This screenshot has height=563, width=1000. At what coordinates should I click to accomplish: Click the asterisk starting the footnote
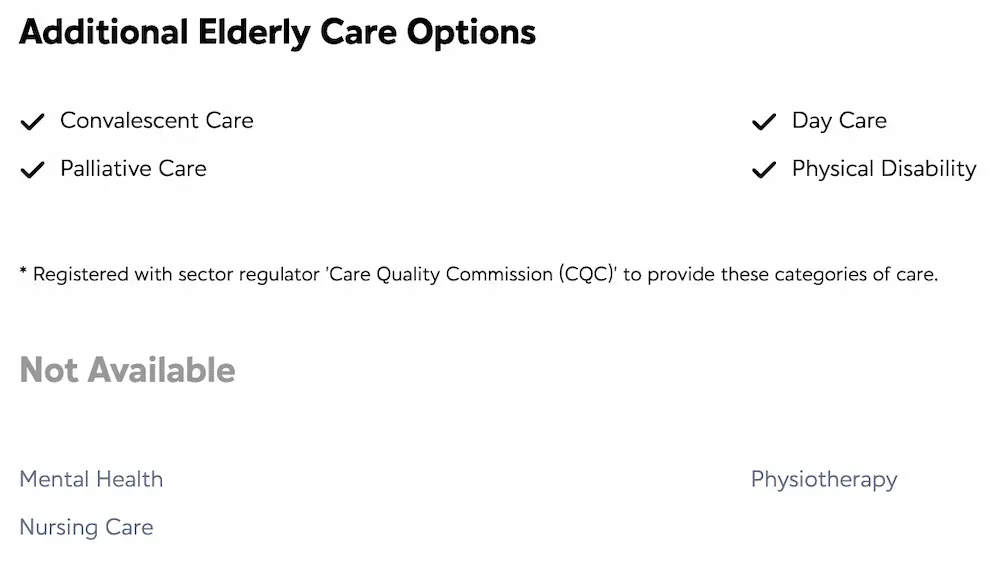coord(24,272)
